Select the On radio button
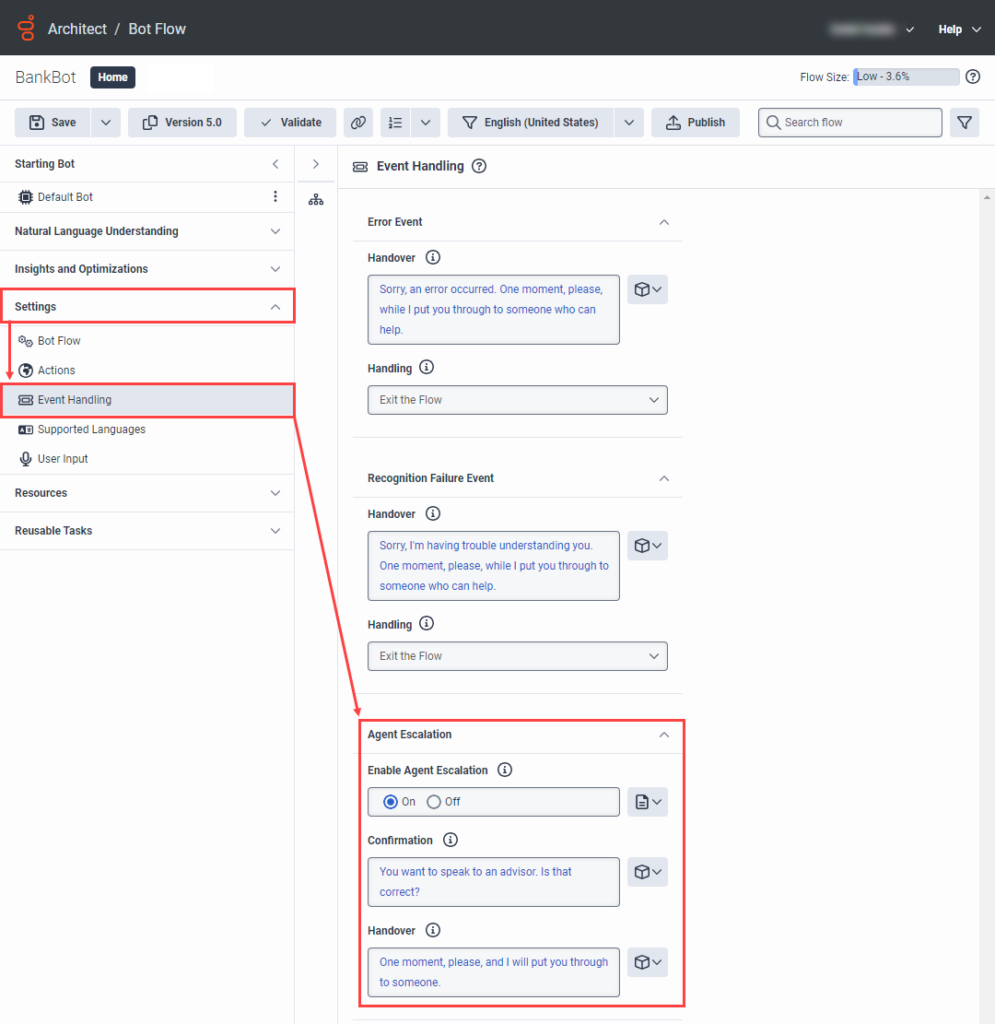 tap(391, 802)
